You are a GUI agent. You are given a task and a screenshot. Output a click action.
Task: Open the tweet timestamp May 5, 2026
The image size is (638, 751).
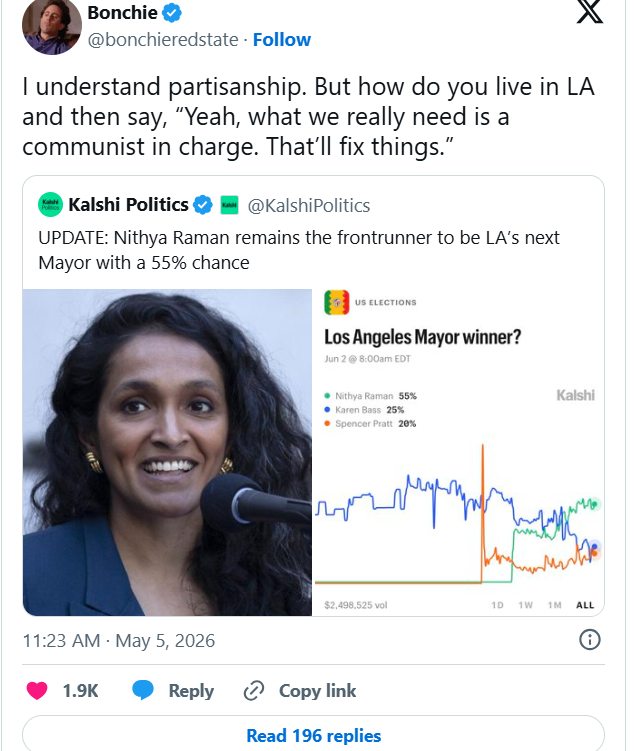(119, 640)
